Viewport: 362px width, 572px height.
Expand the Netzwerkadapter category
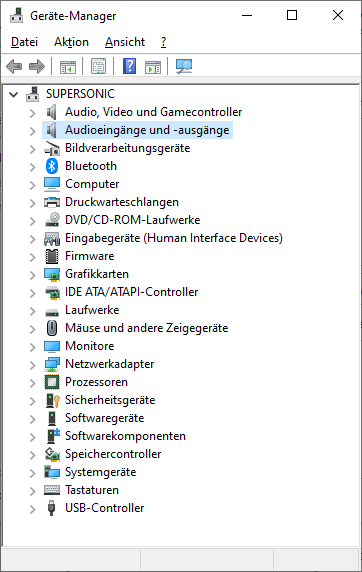[32, 364]
